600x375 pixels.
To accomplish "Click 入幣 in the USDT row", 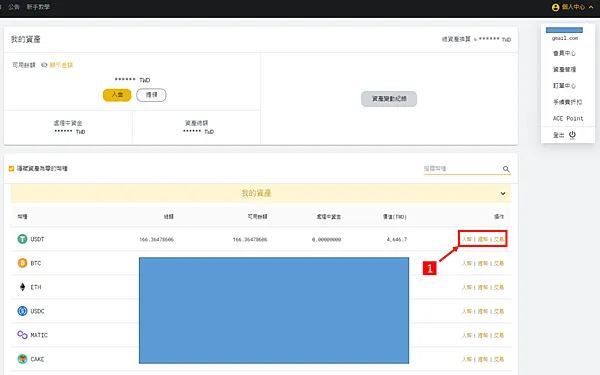I will pyautogui.click(x=466, y=240).
